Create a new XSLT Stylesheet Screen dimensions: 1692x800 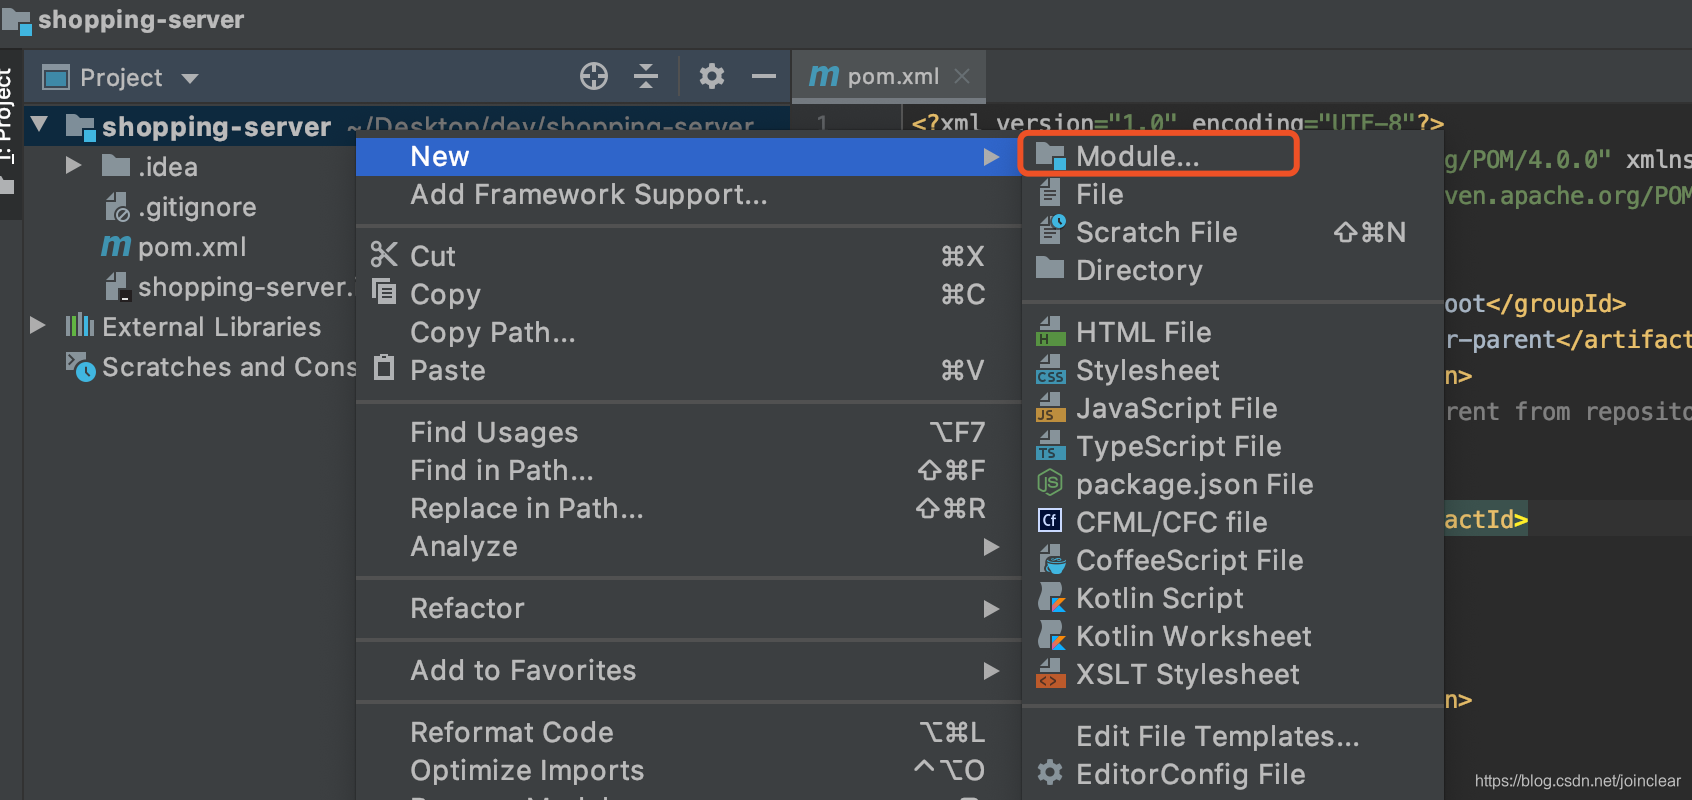click(x=1233, y=674)
